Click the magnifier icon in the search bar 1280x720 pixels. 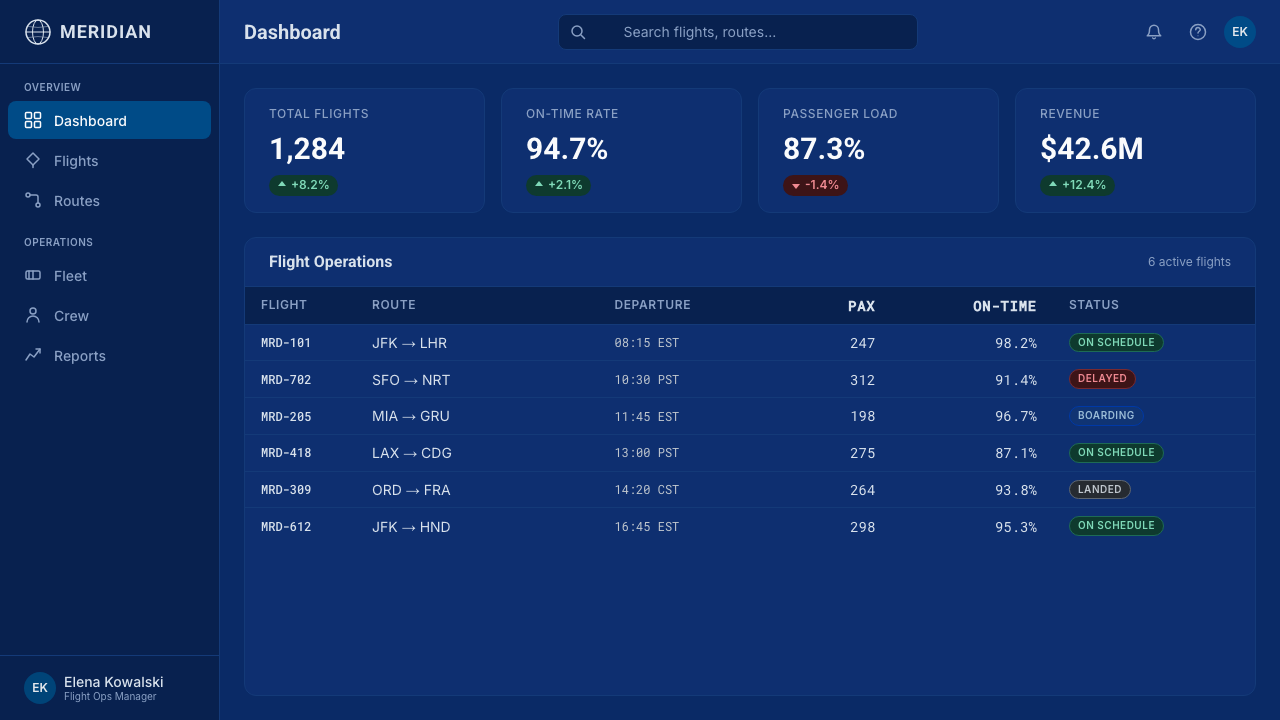tap(578, 32)
